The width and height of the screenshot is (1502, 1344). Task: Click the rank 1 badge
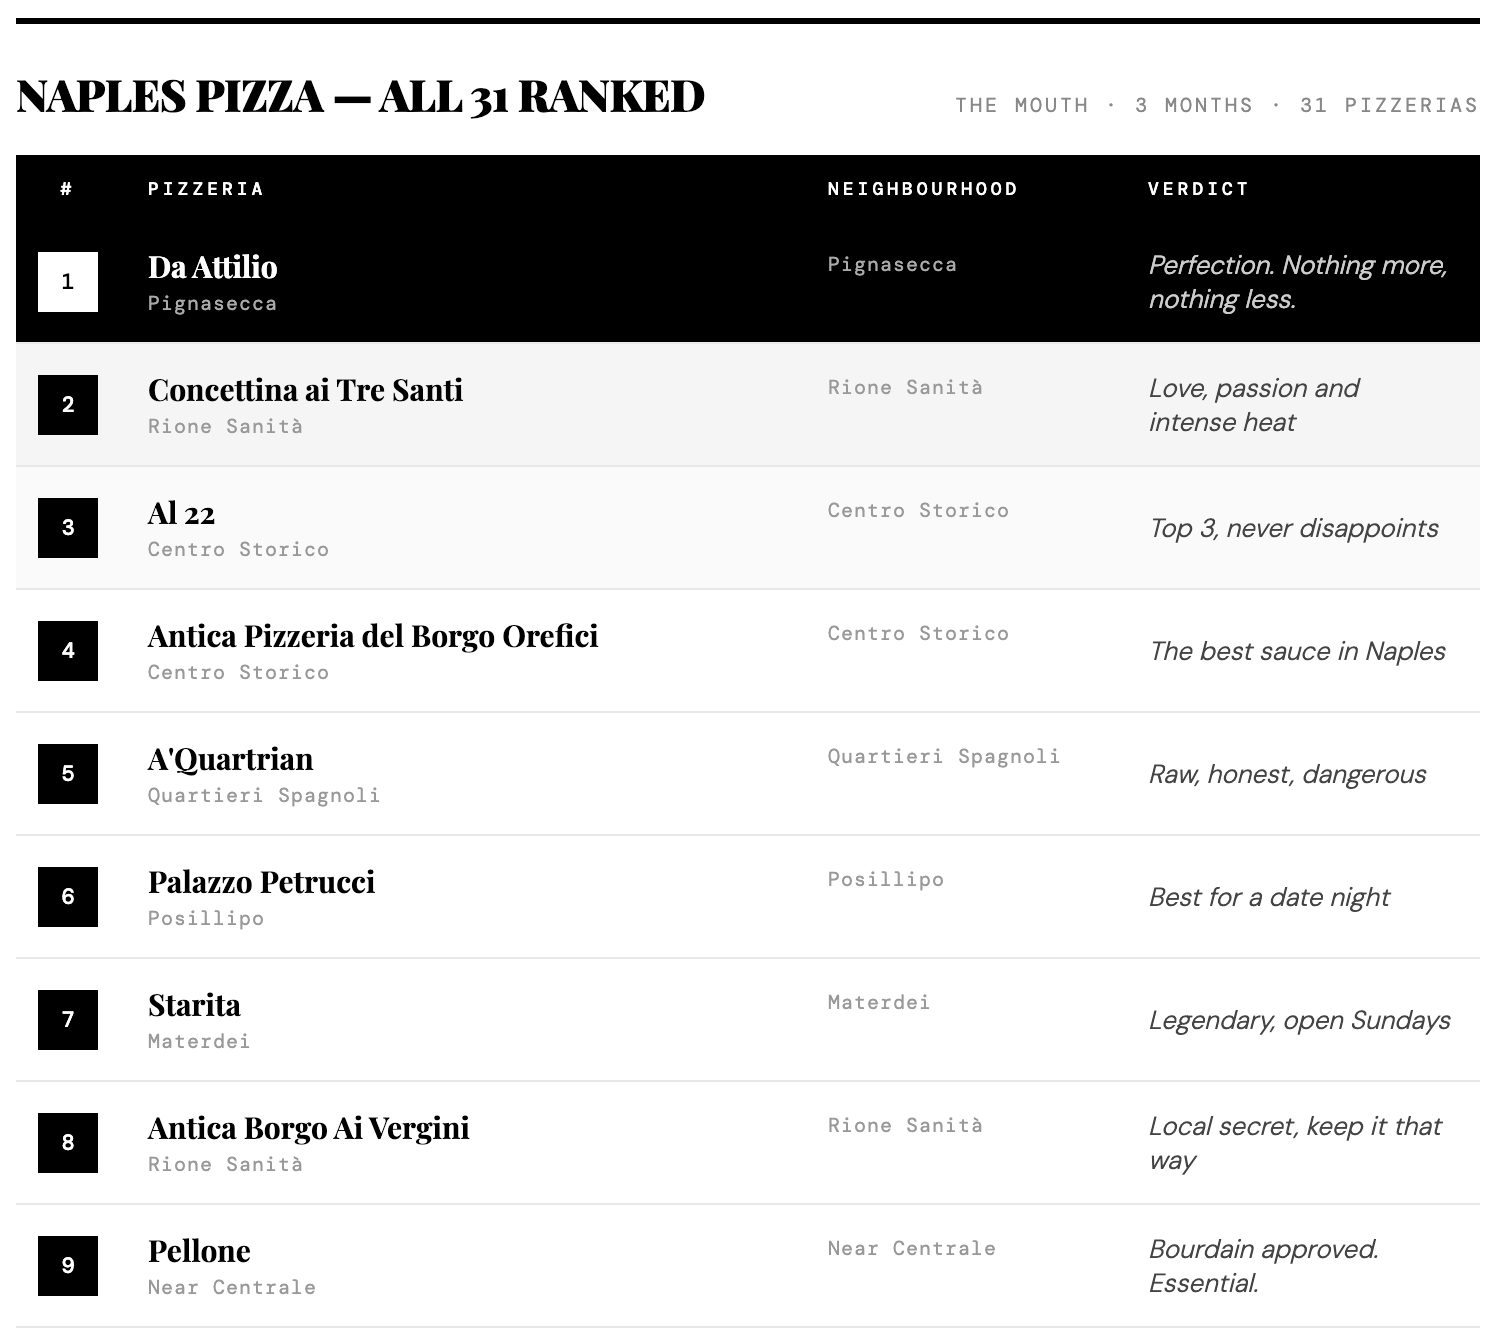(x=68, y=282)
